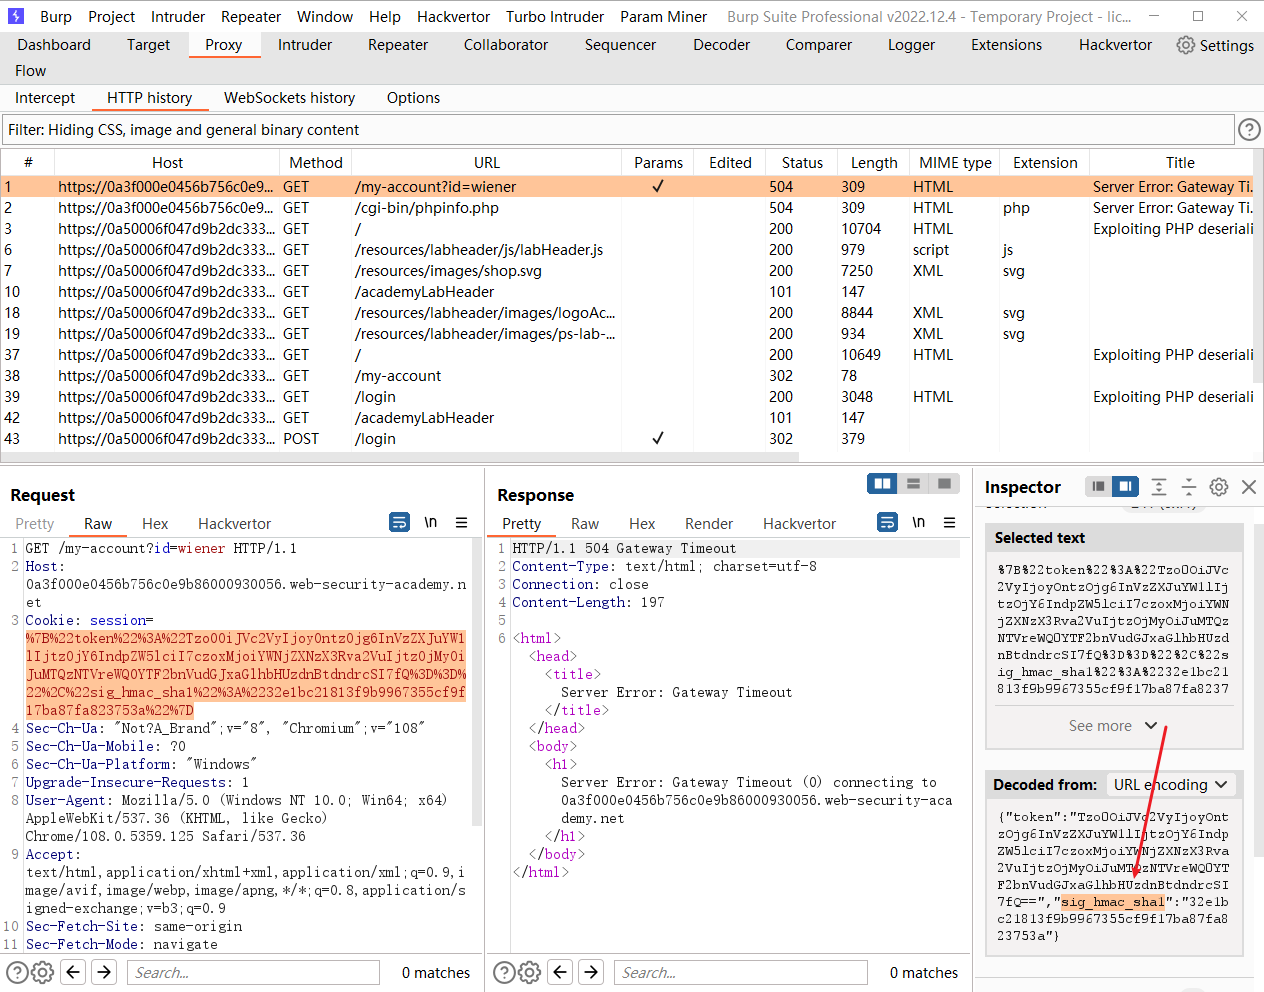The height and width of the screenshot is (992, 1264).
Task: Click the Burp Suite logo icon
Action: pos(16,16)
